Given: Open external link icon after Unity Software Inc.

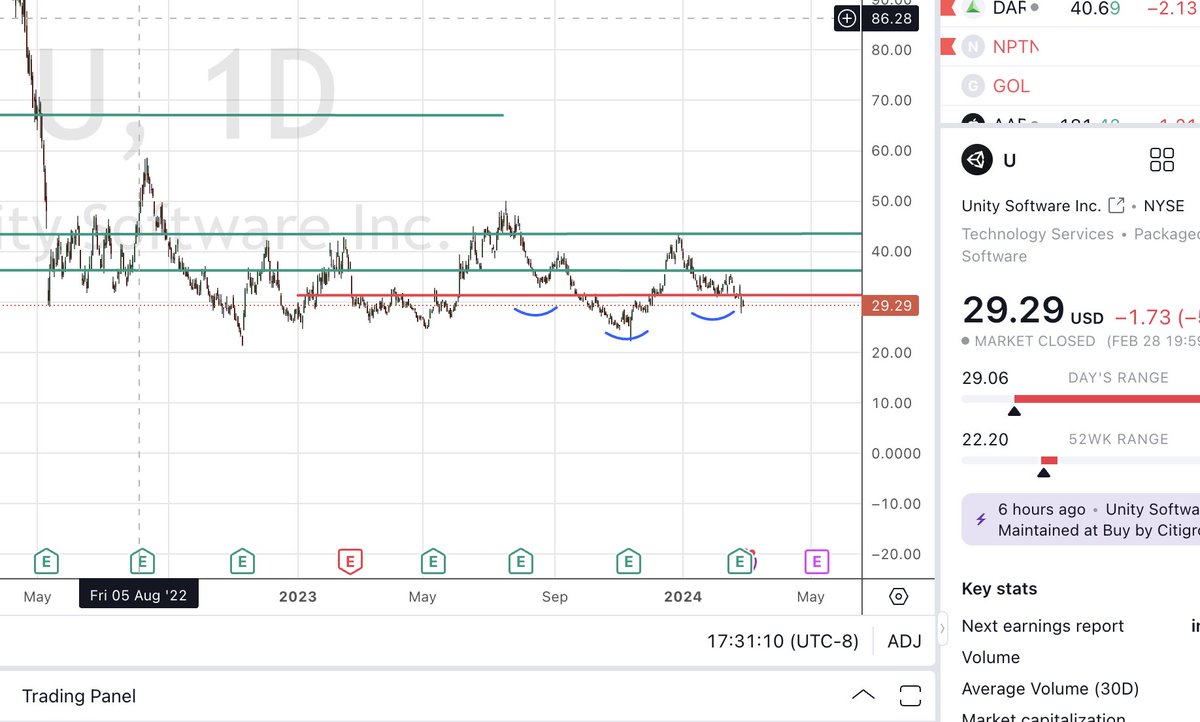Looking at the screenshot, I should click(1117, 206).
